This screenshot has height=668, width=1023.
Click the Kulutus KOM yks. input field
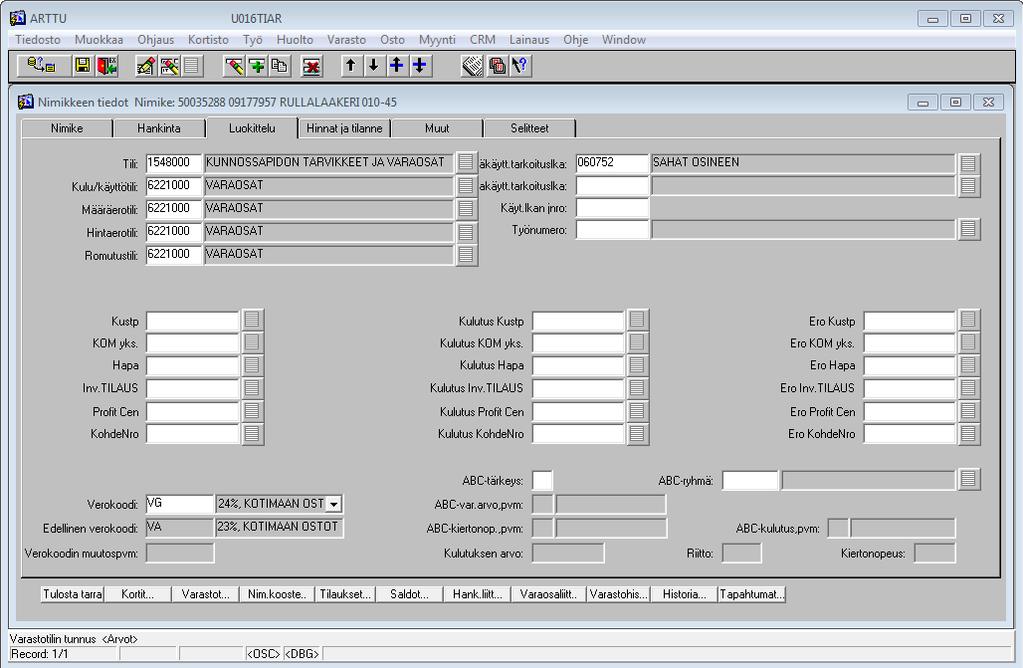[578, 343]
